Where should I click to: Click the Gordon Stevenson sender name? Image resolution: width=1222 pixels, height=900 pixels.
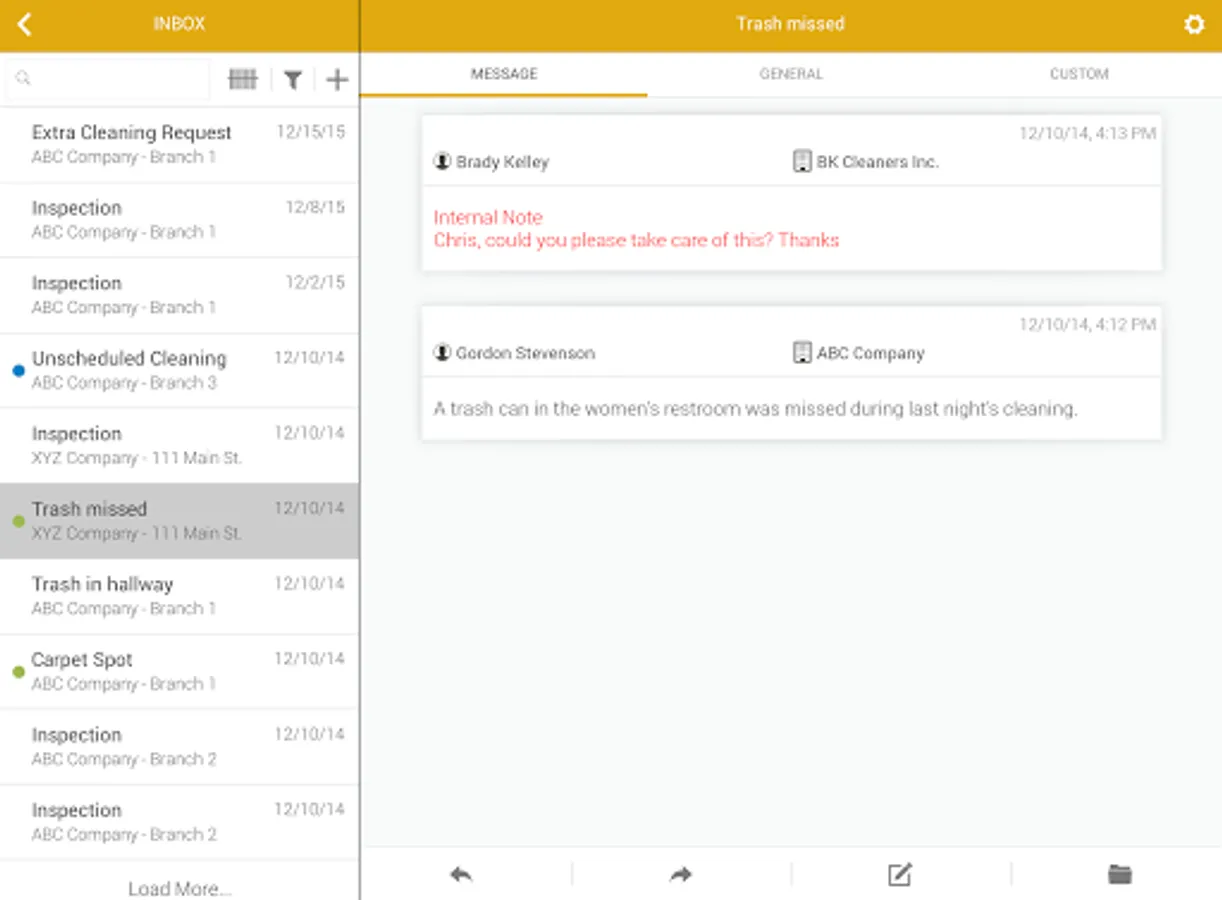click(x=525, y=353)
